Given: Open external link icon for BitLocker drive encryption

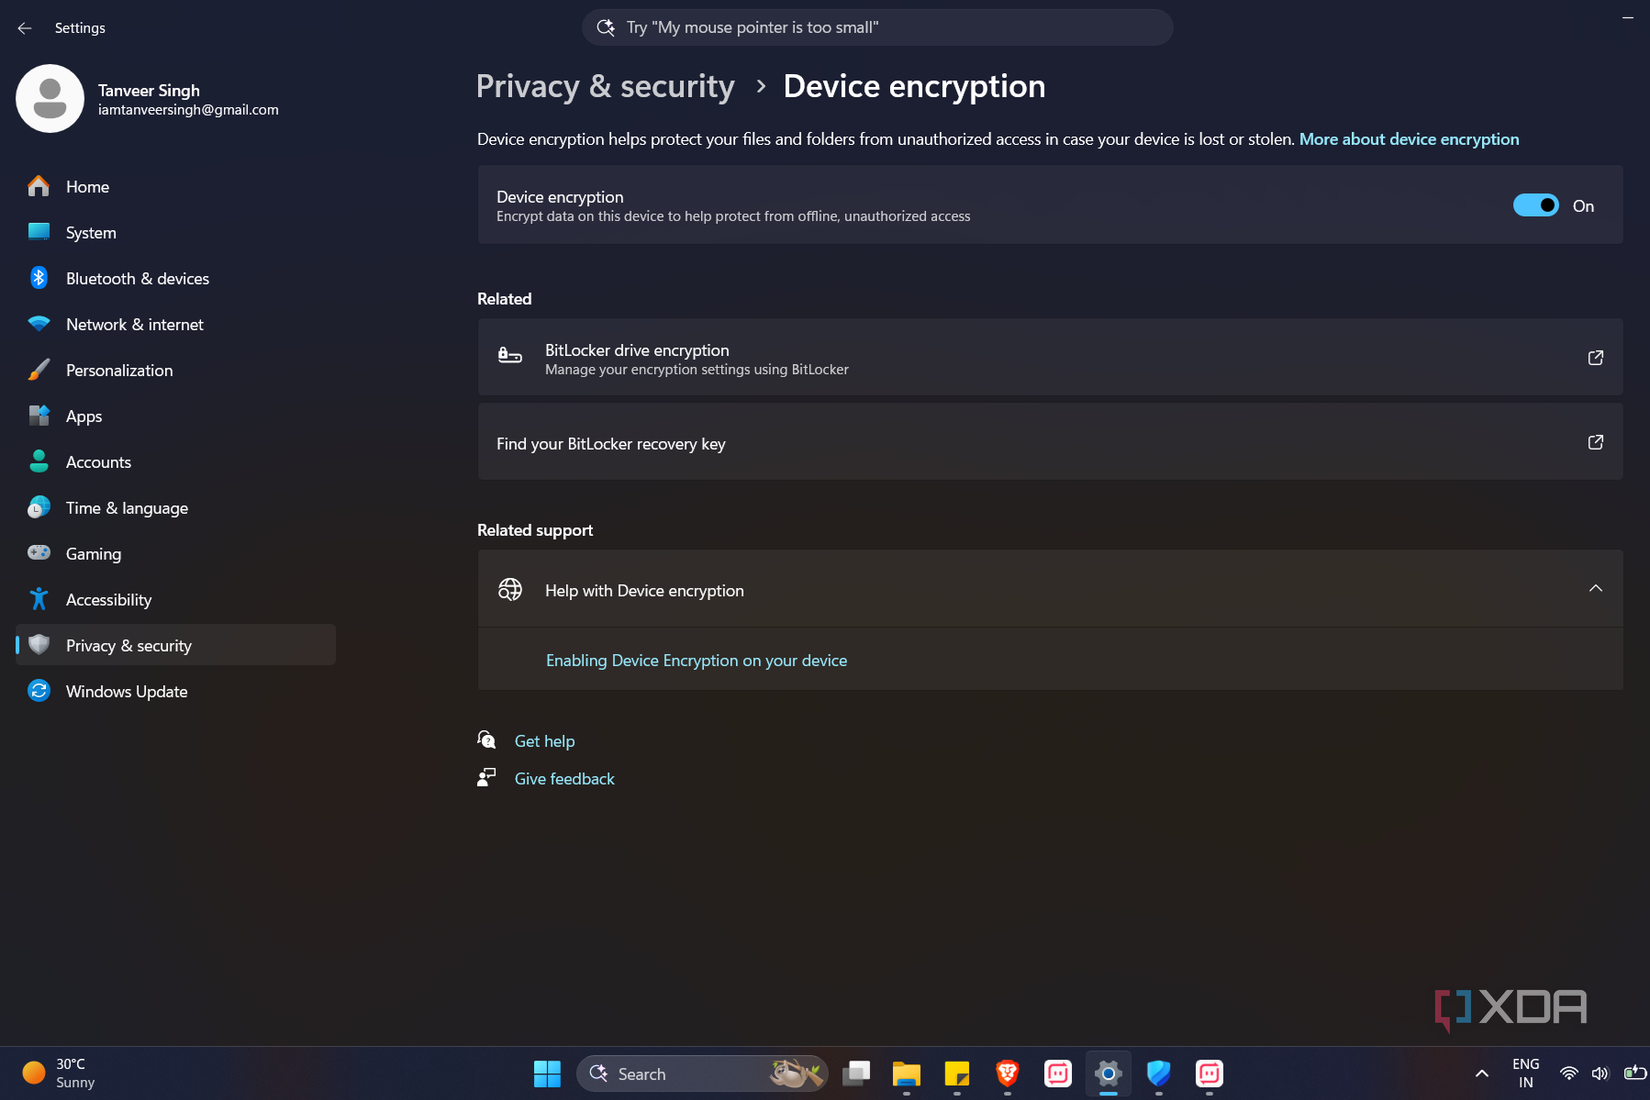Looking at the screenshot, I should (1595, 358).
